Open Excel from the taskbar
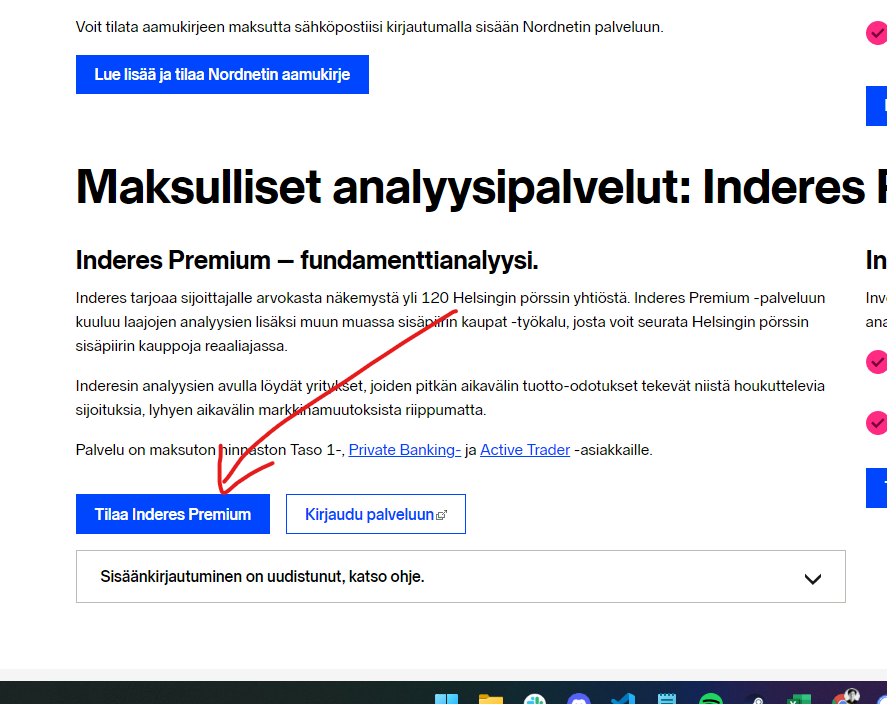887x704 pixels. pyautogui.click(x=799, y=699)
